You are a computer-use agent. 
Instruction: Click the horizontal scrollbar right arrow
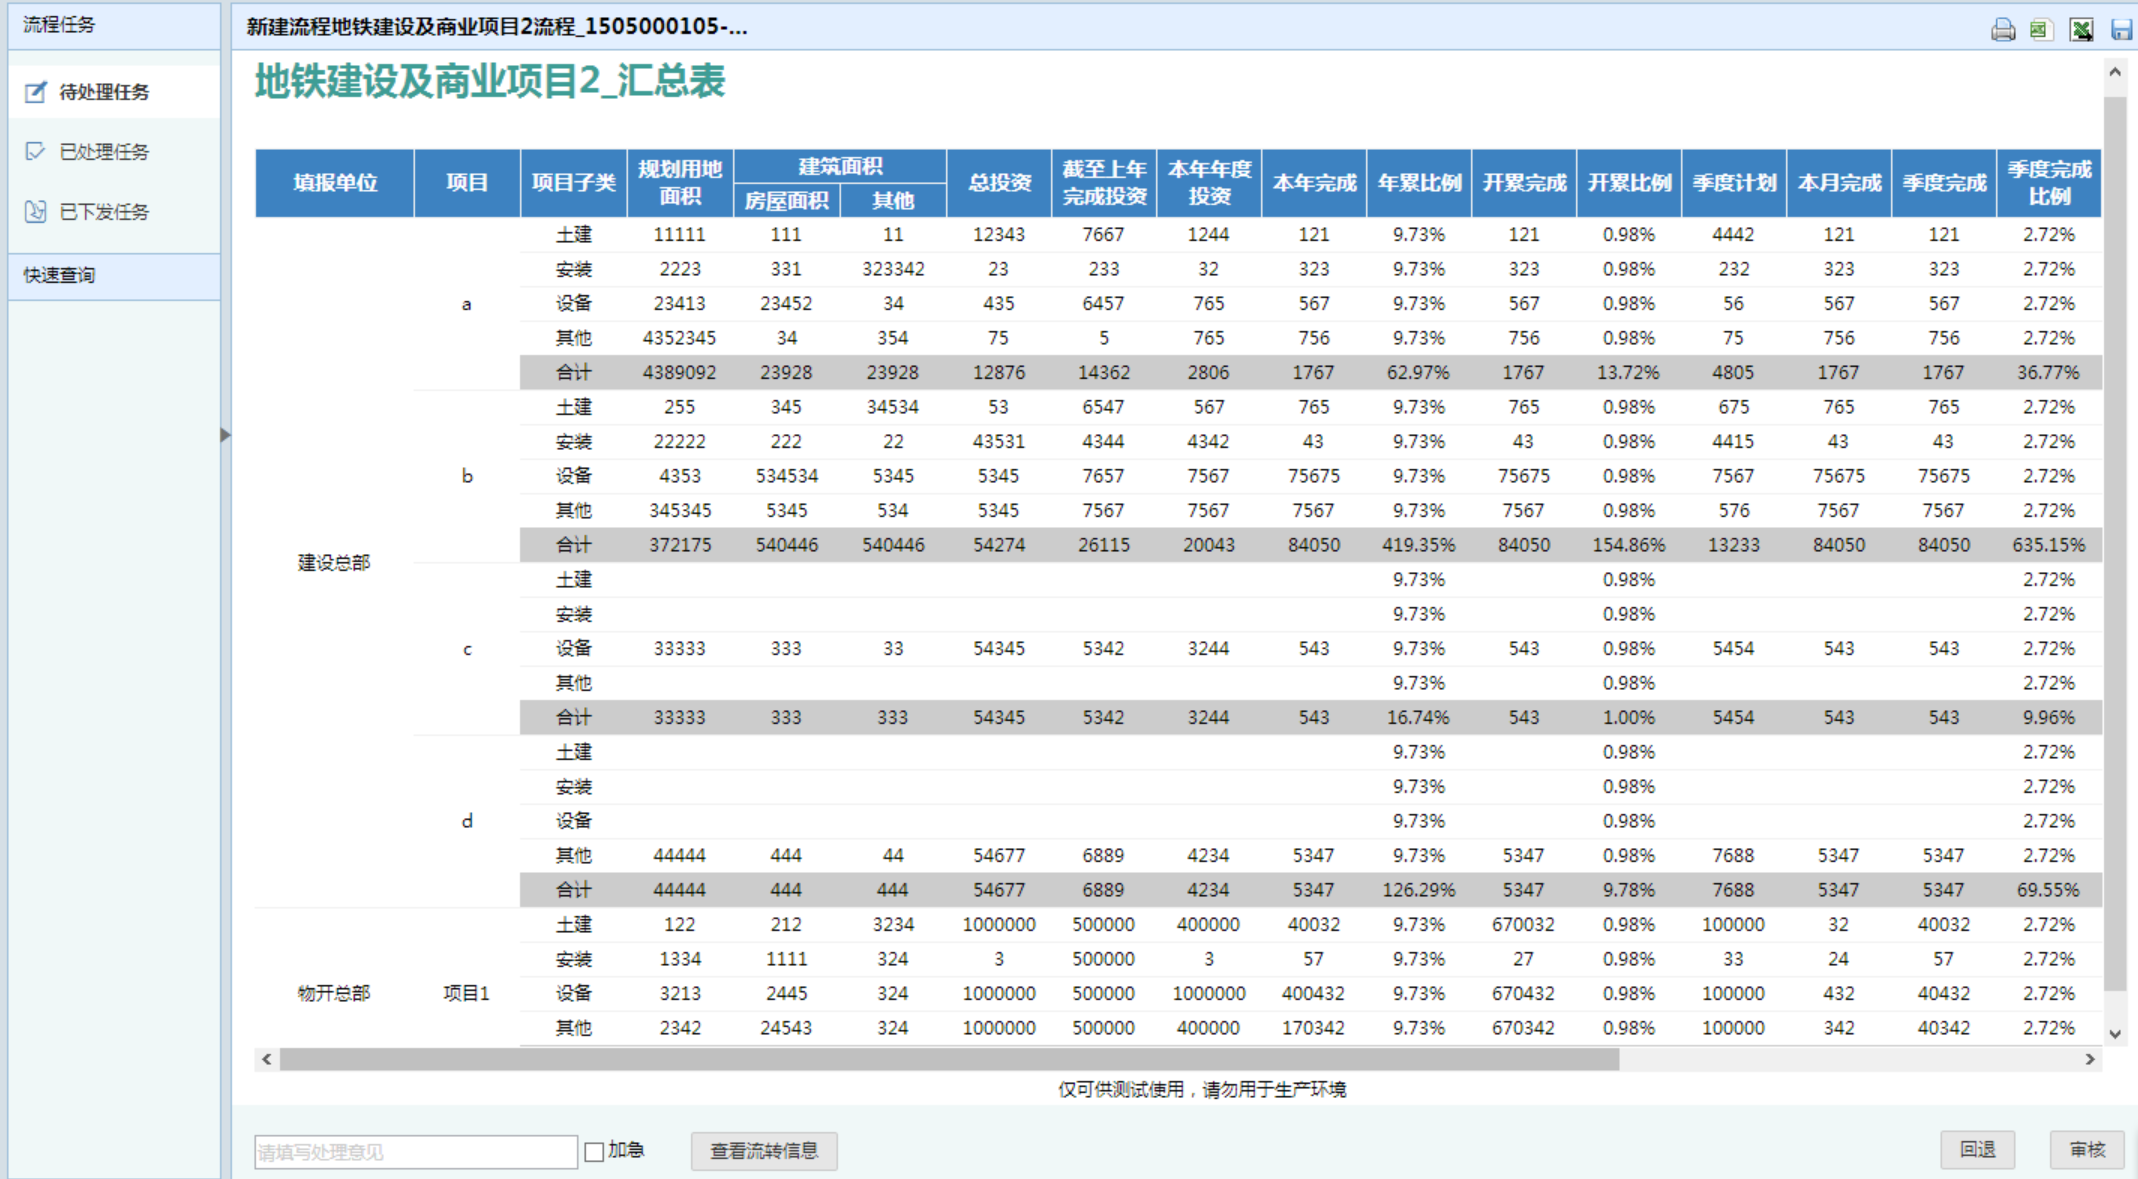[2090, 1059]
